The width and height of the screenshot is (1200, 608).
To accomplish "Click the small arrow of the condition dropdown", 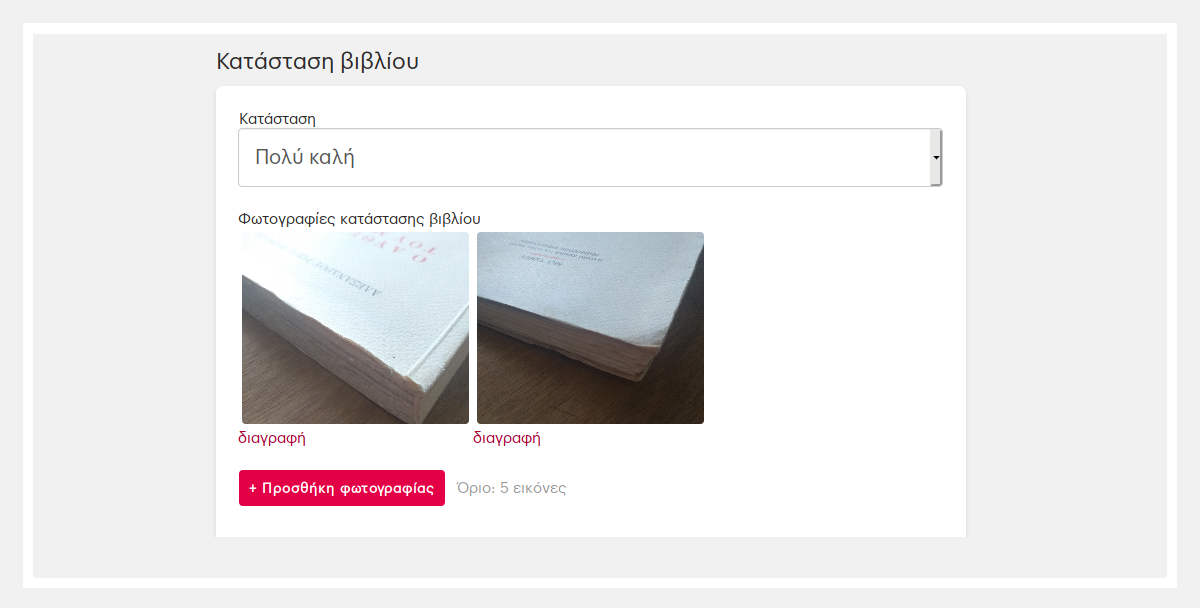I will click(x=936, y=157).
